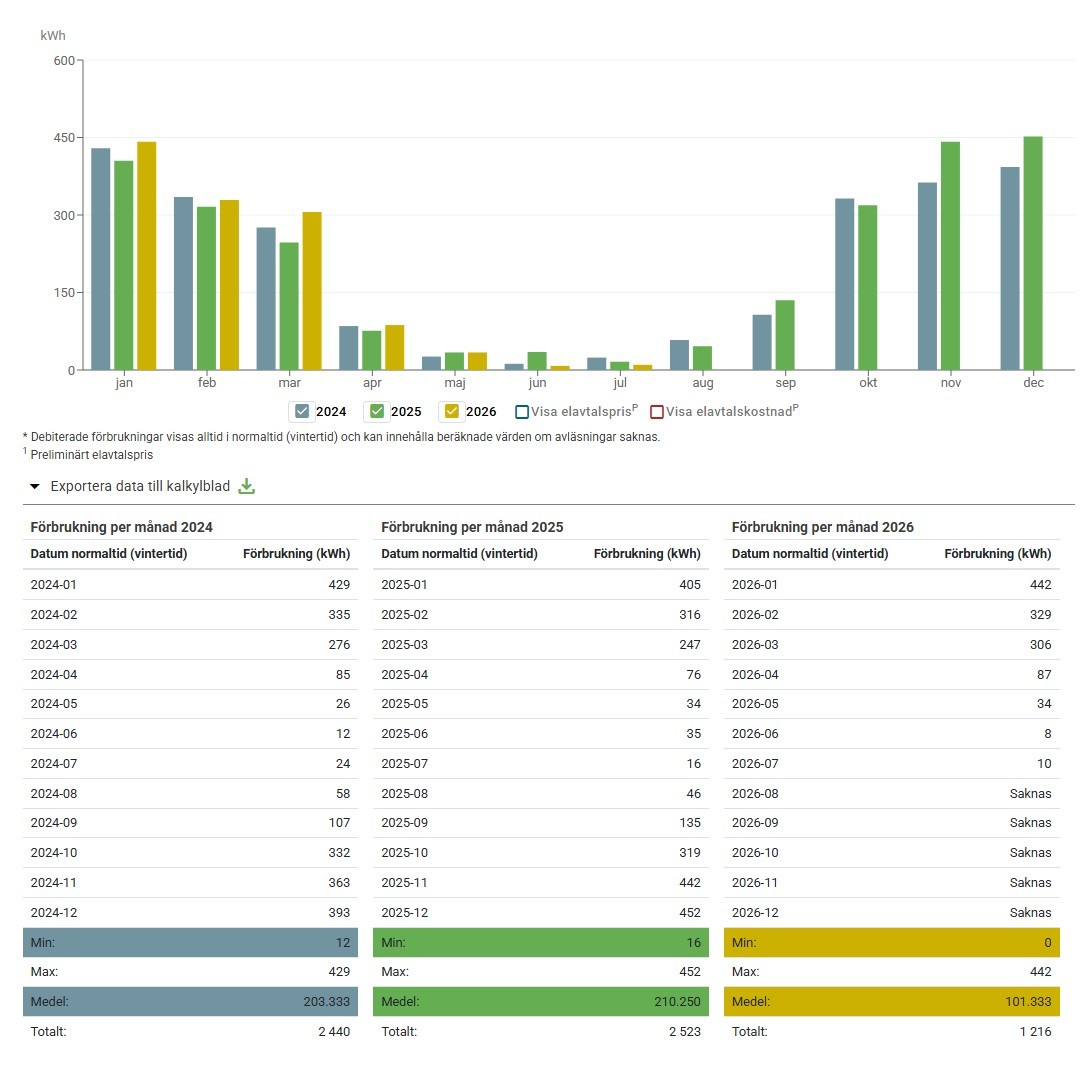
Task: Click the 2026 Totalt value 1 216
Action: (x=1036, y=1032)
